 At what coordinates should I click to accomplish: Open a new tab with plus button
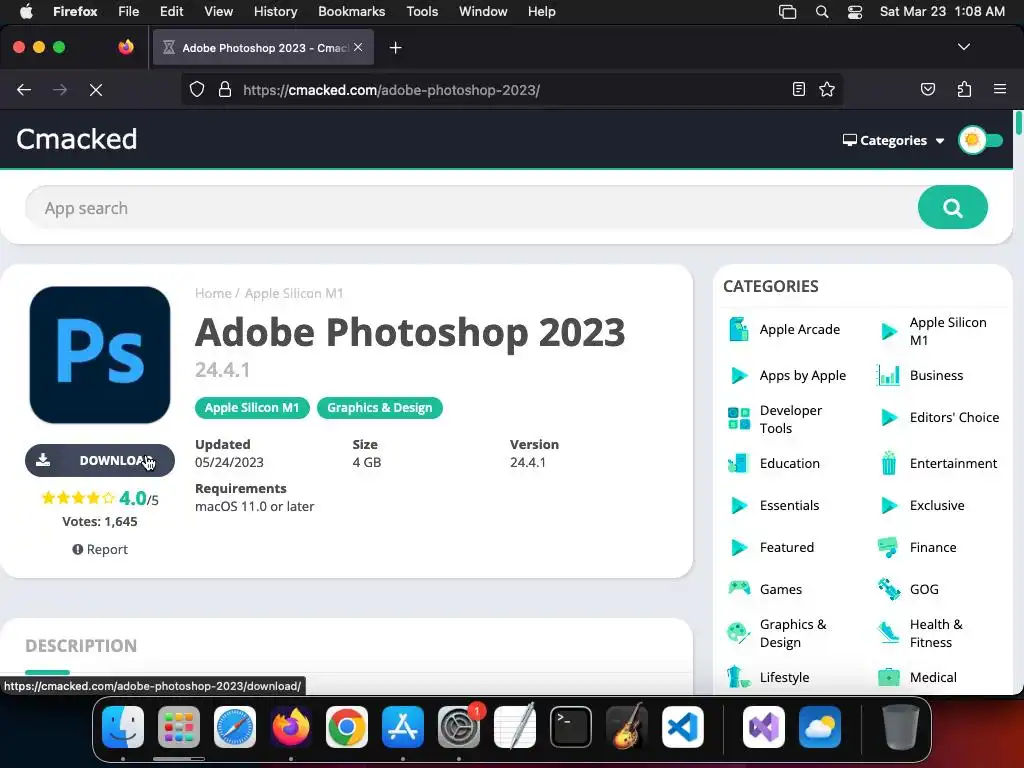point(395,48)
